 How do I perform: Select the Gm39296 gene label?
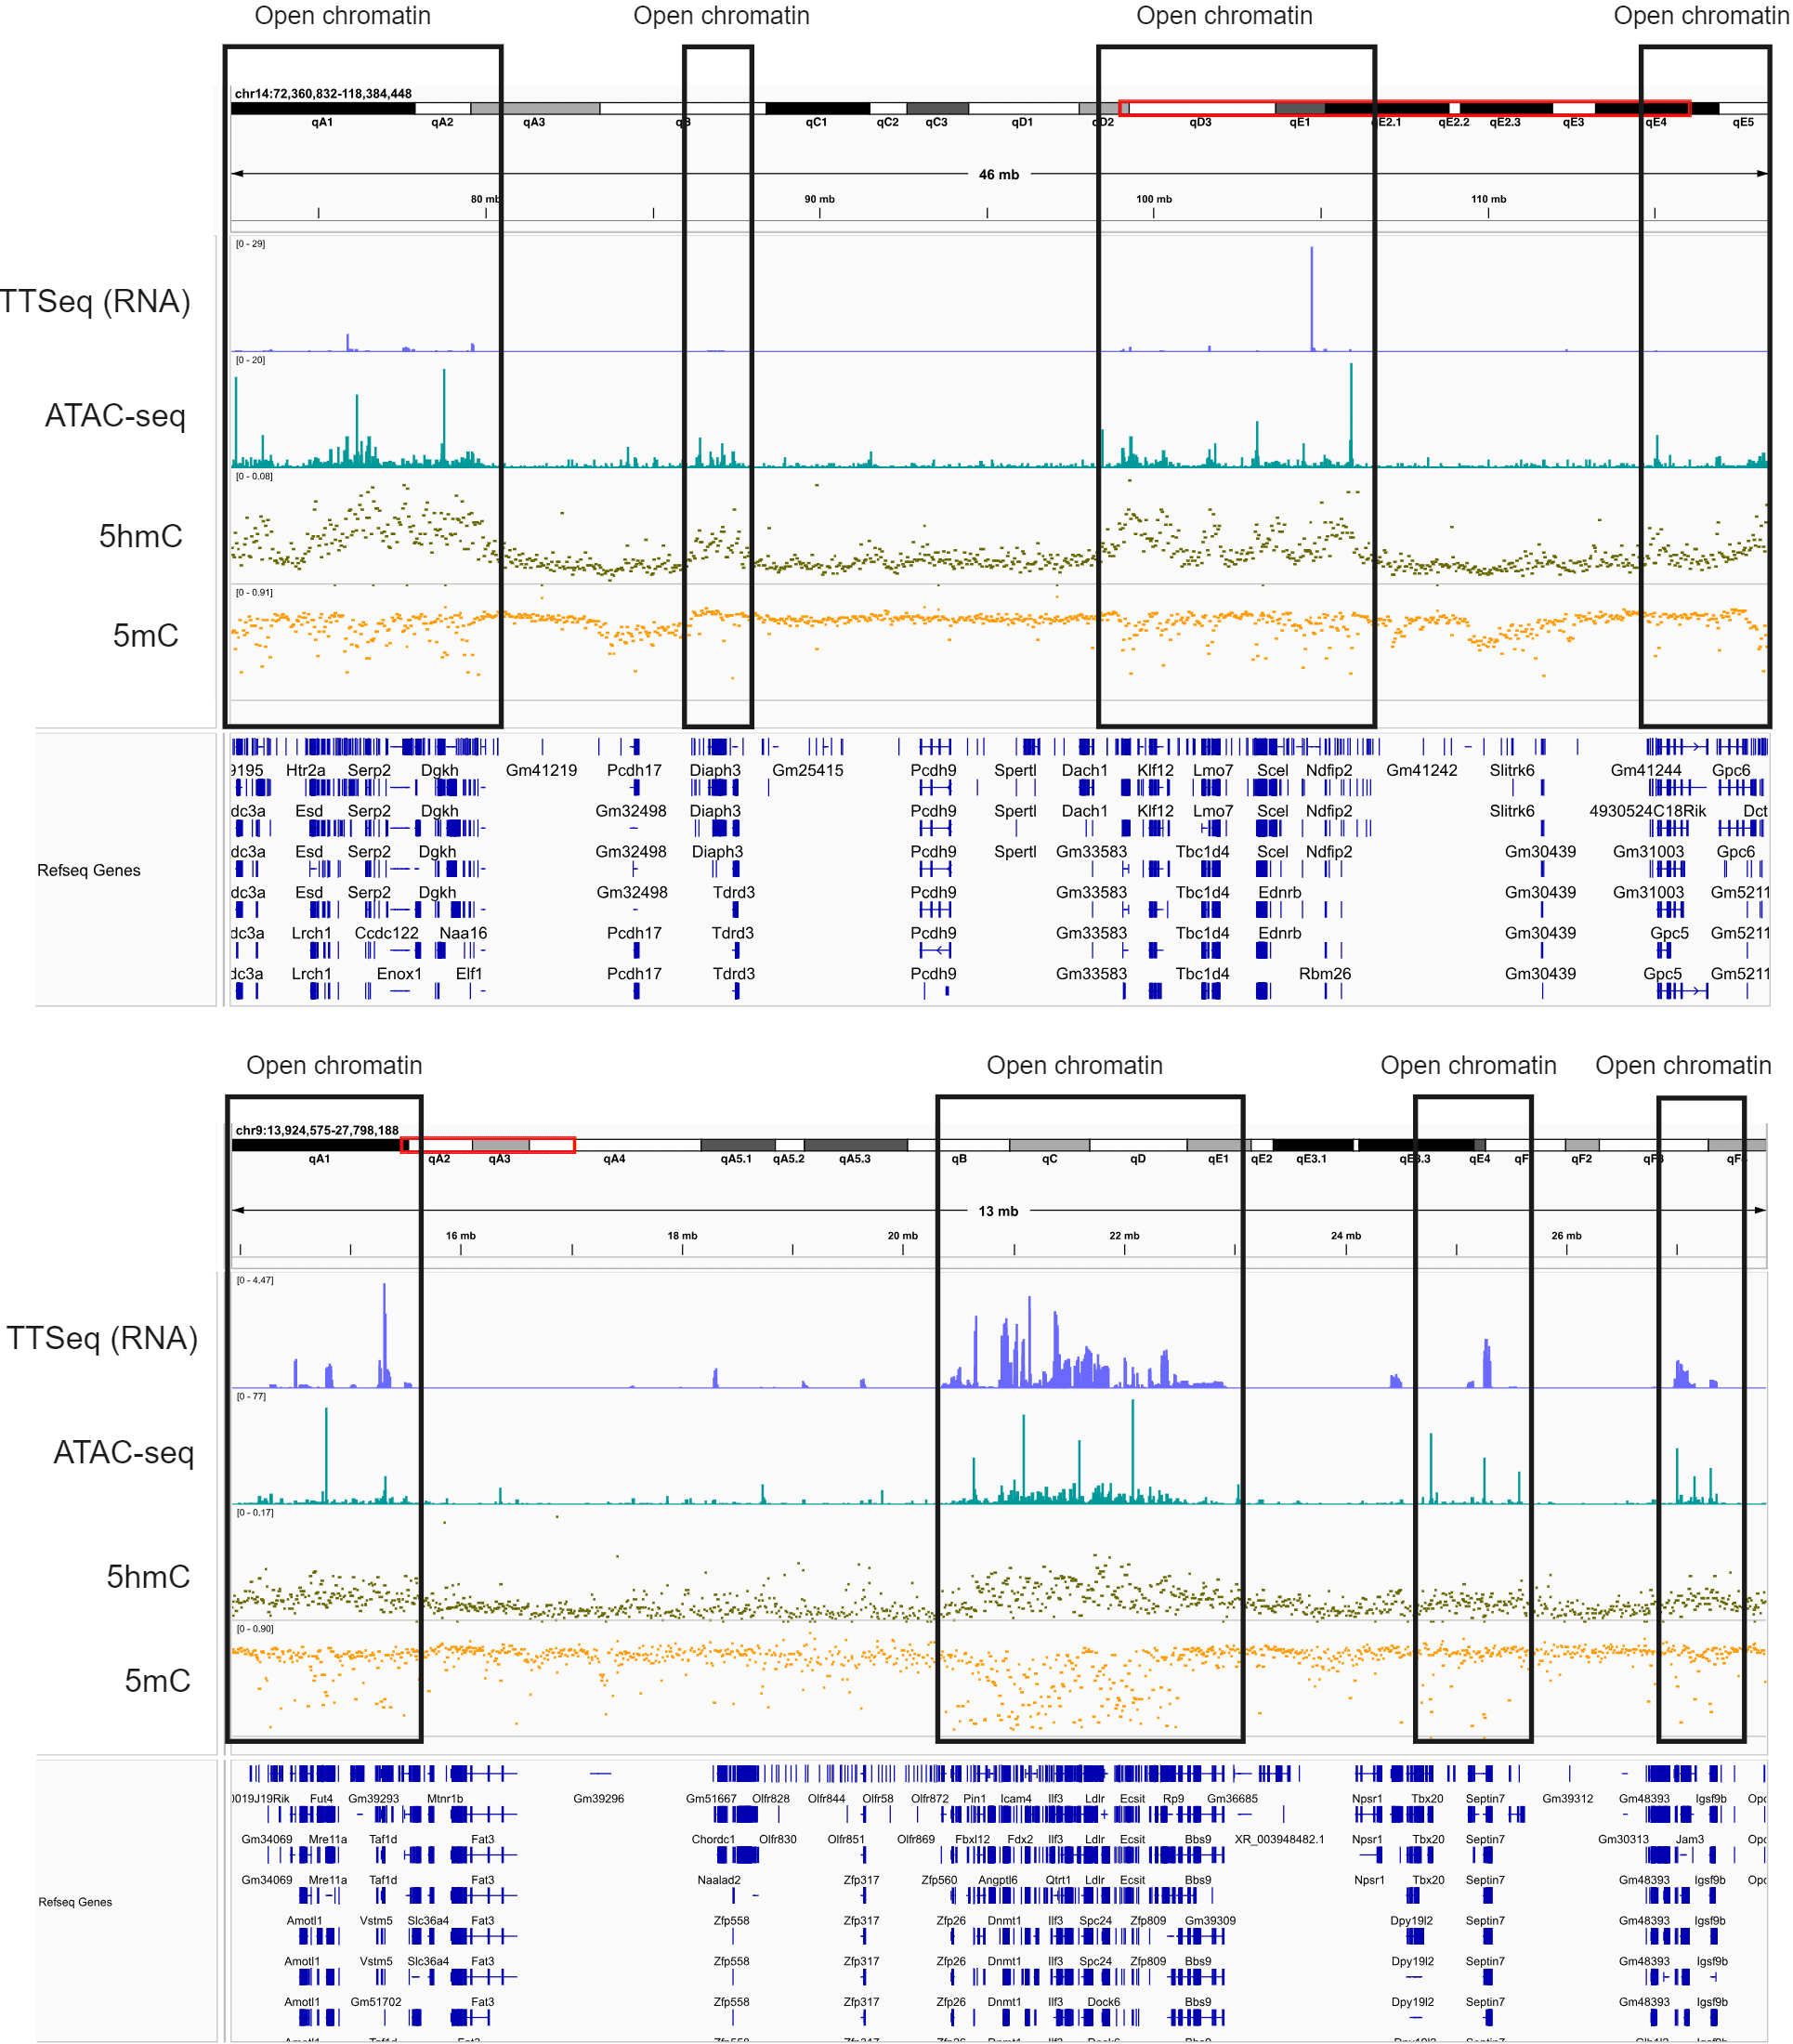[598, 1799]
